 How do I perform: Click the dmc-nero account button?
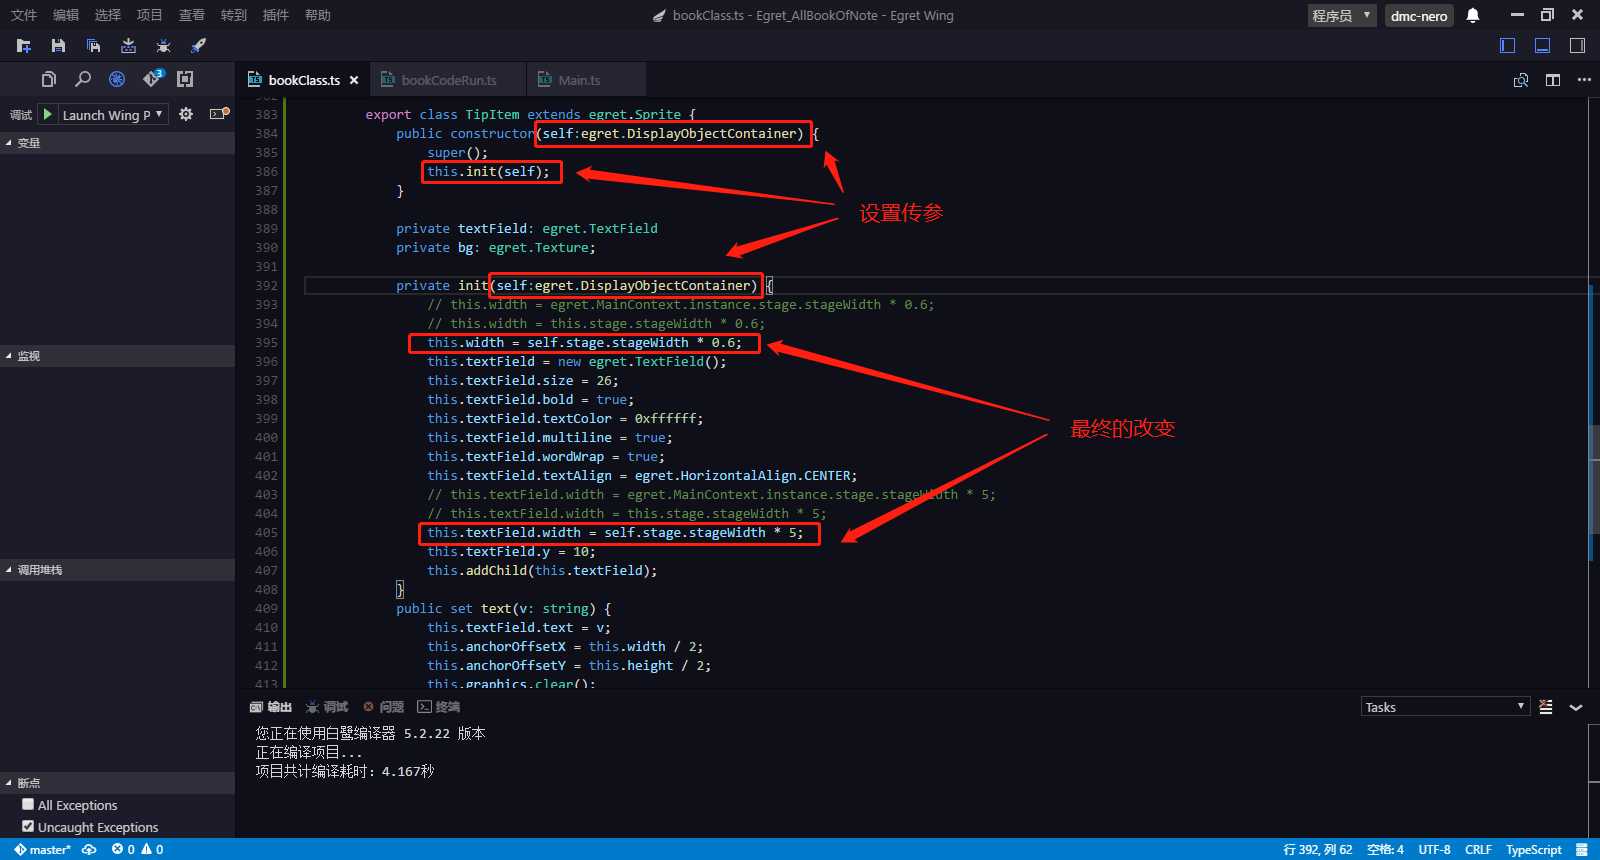click(1419, 15)
